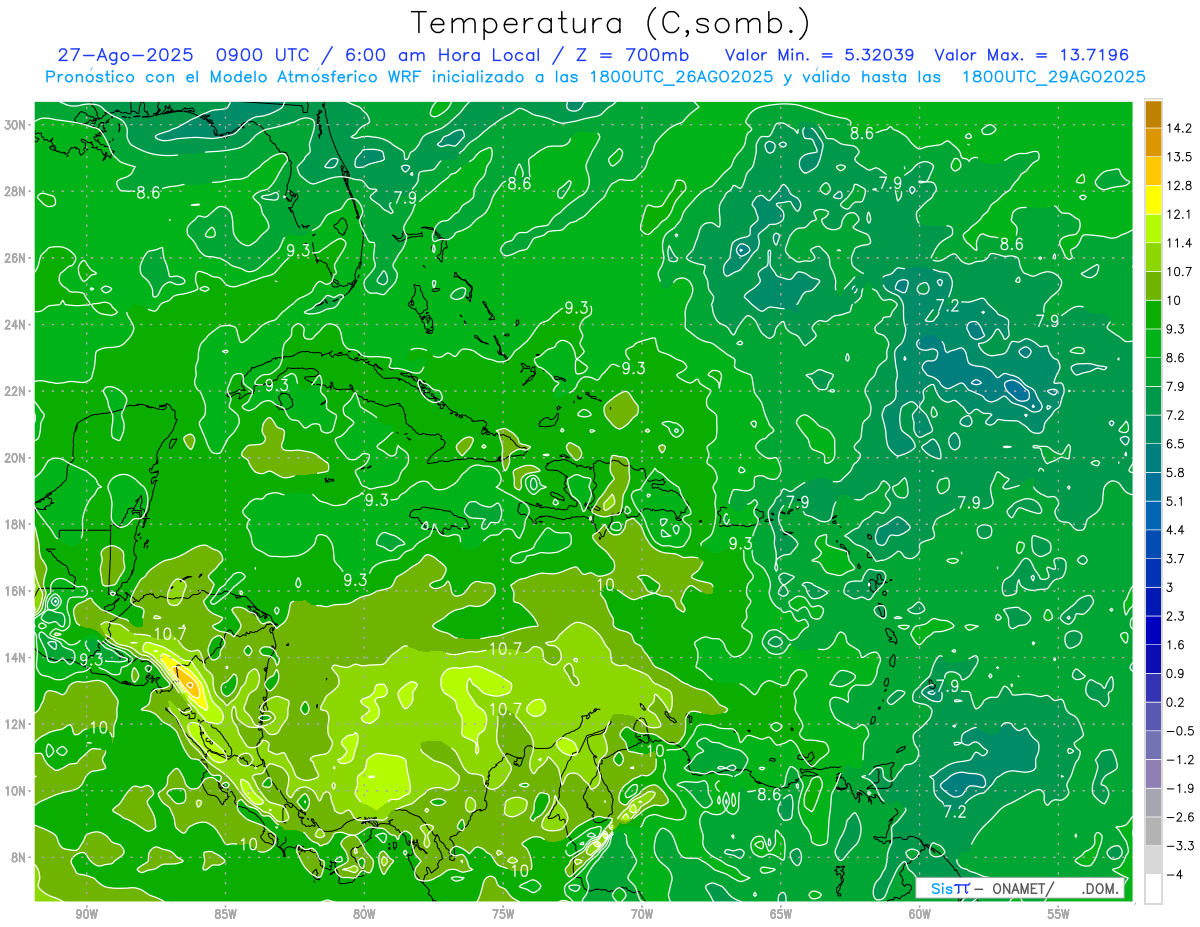
Task: Click the "0.2" value on the color scale
Action: (x=1176, y=702)
